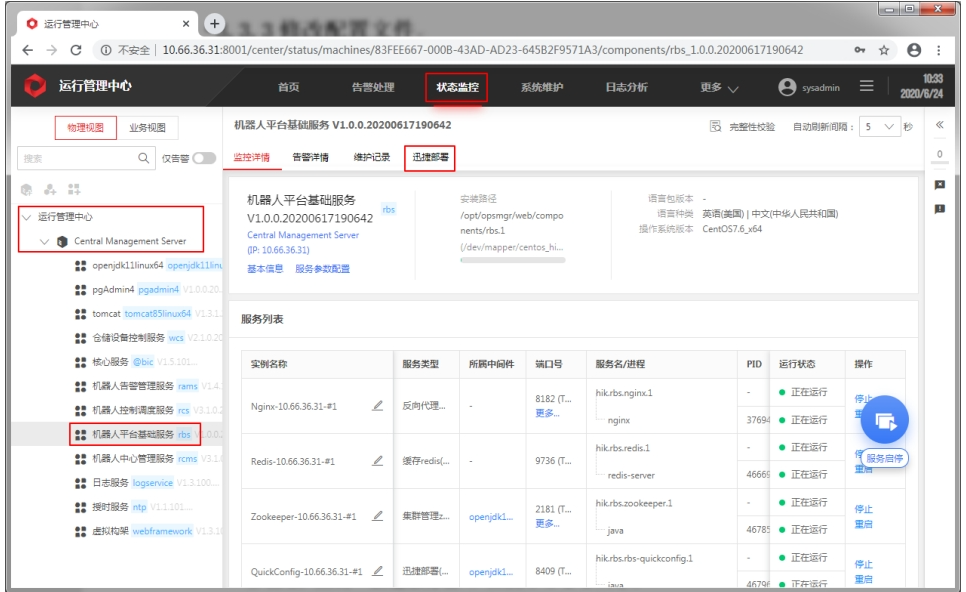Collapse the Central Management Server tree node
This screenshot has height=592, width=966.
click(45, 241)
